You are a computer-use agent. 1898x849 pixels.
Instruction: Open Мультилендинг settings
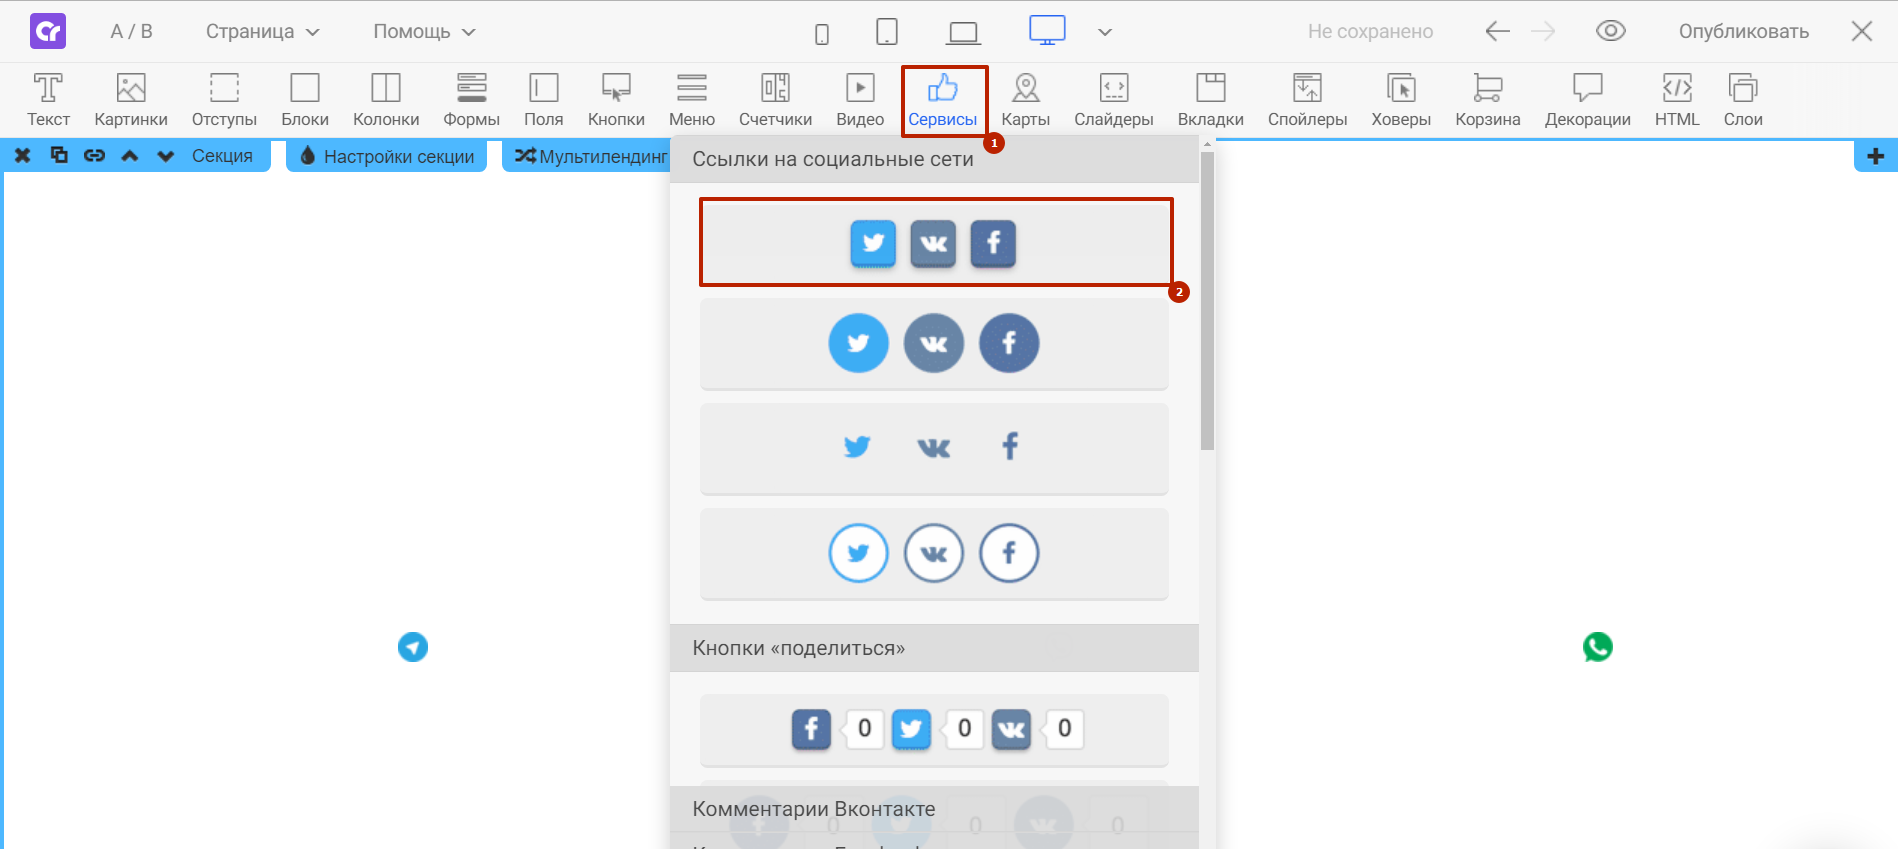pyautogui.click(x=590, y=156)
